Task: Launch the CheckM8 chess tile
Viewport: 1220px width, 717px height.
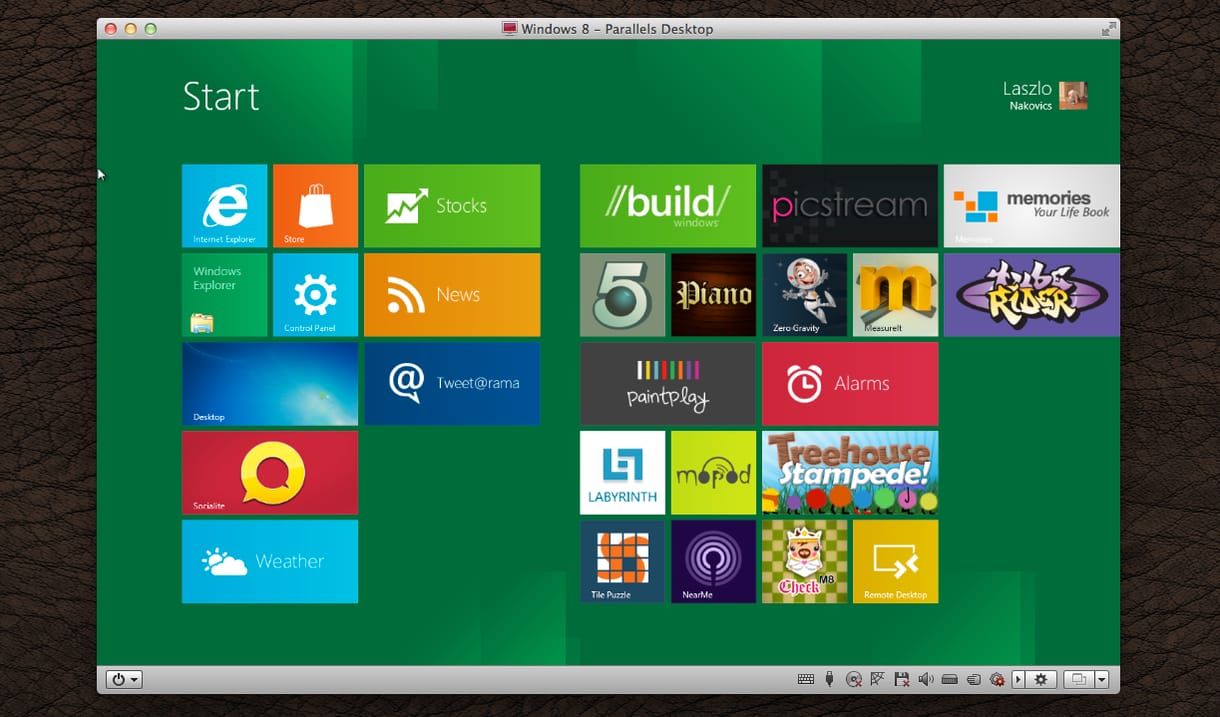Action: click(x=804, y=561)
